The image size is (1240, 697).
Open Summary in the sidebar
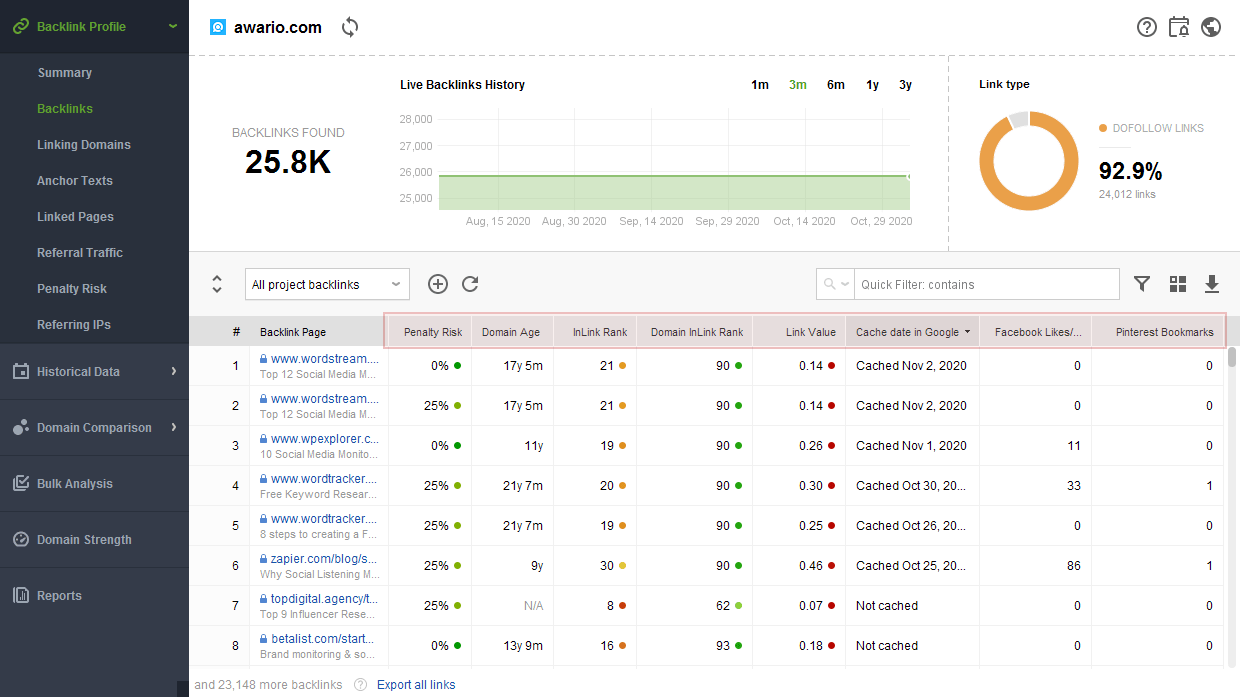click(64, 73)
